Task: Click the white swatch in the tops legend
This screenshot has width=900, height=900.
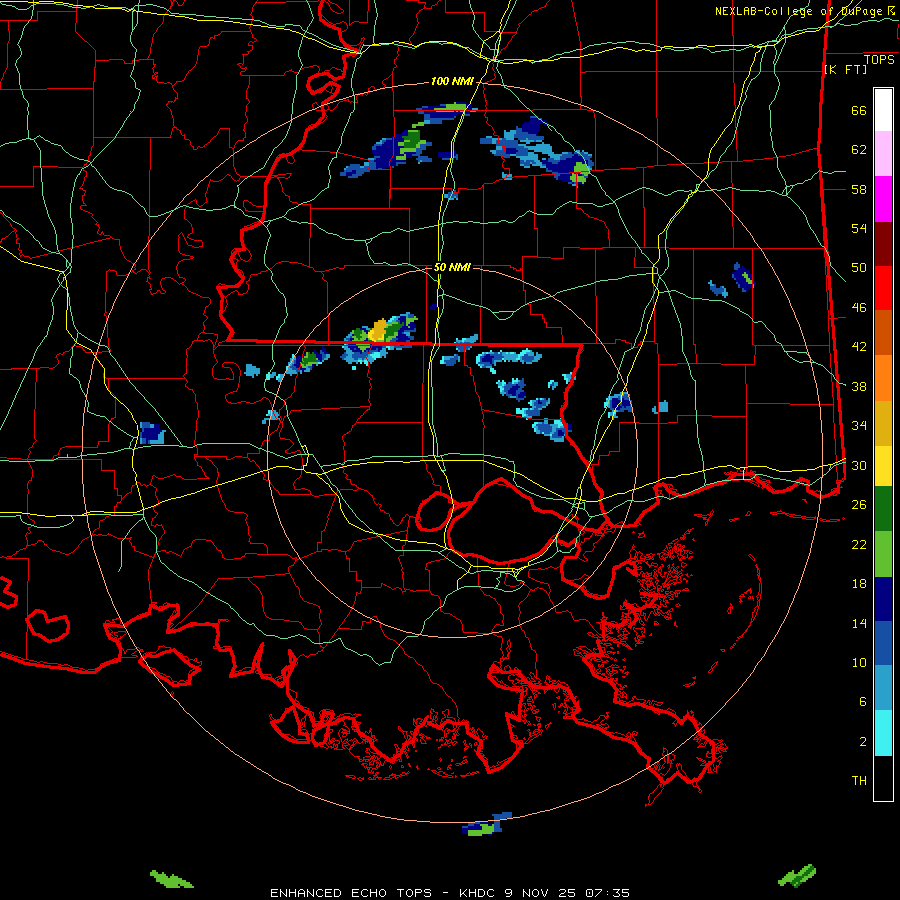Action: [x=883, y=110]
